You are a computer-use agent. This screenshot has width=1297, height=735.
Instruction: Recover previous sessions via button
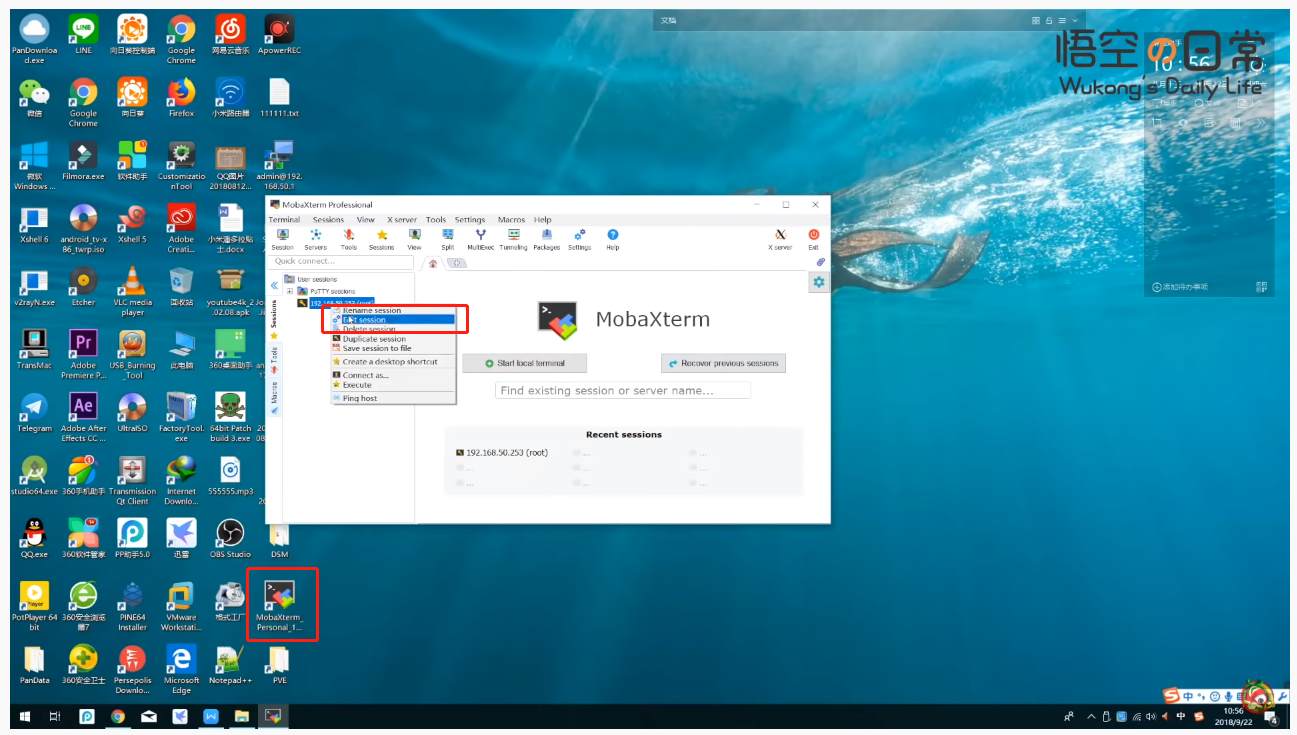[x=723, y=363]
